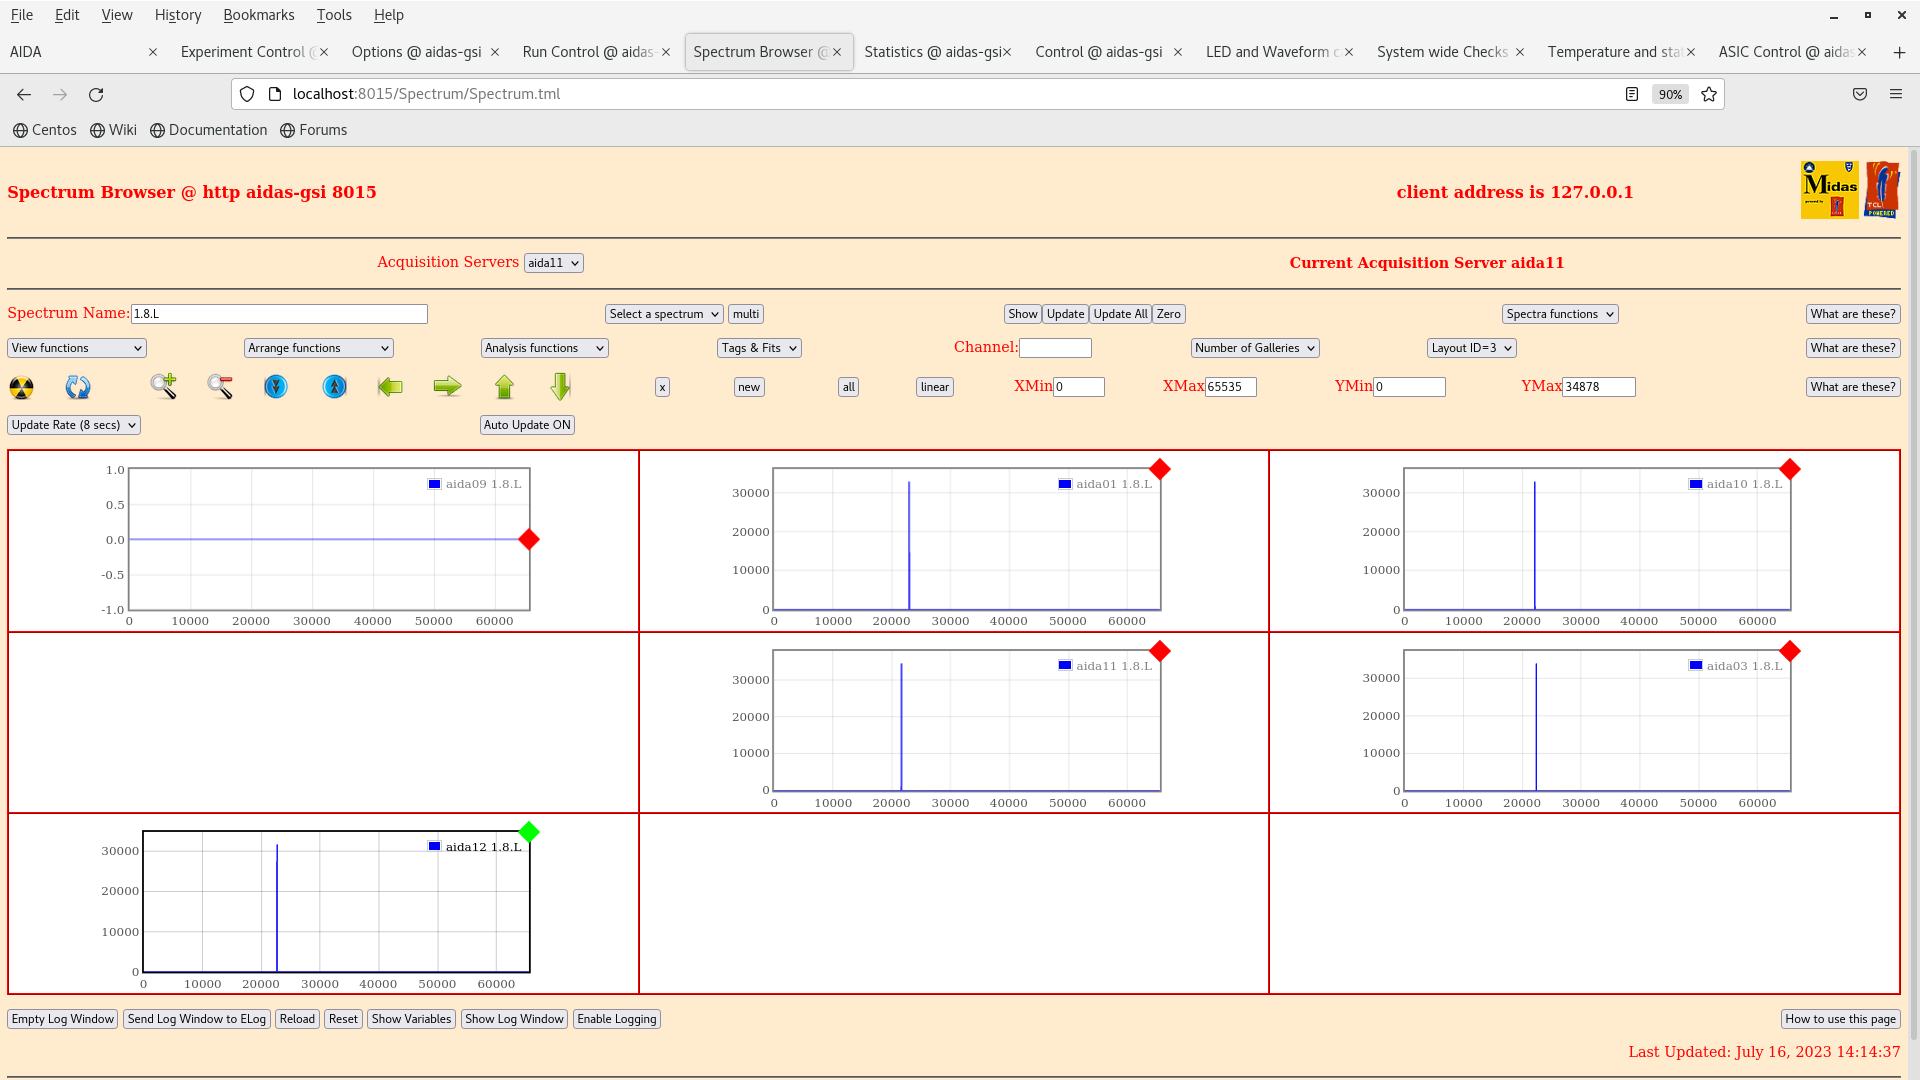Expand the Analysis functions dropdown

(544, 348)
